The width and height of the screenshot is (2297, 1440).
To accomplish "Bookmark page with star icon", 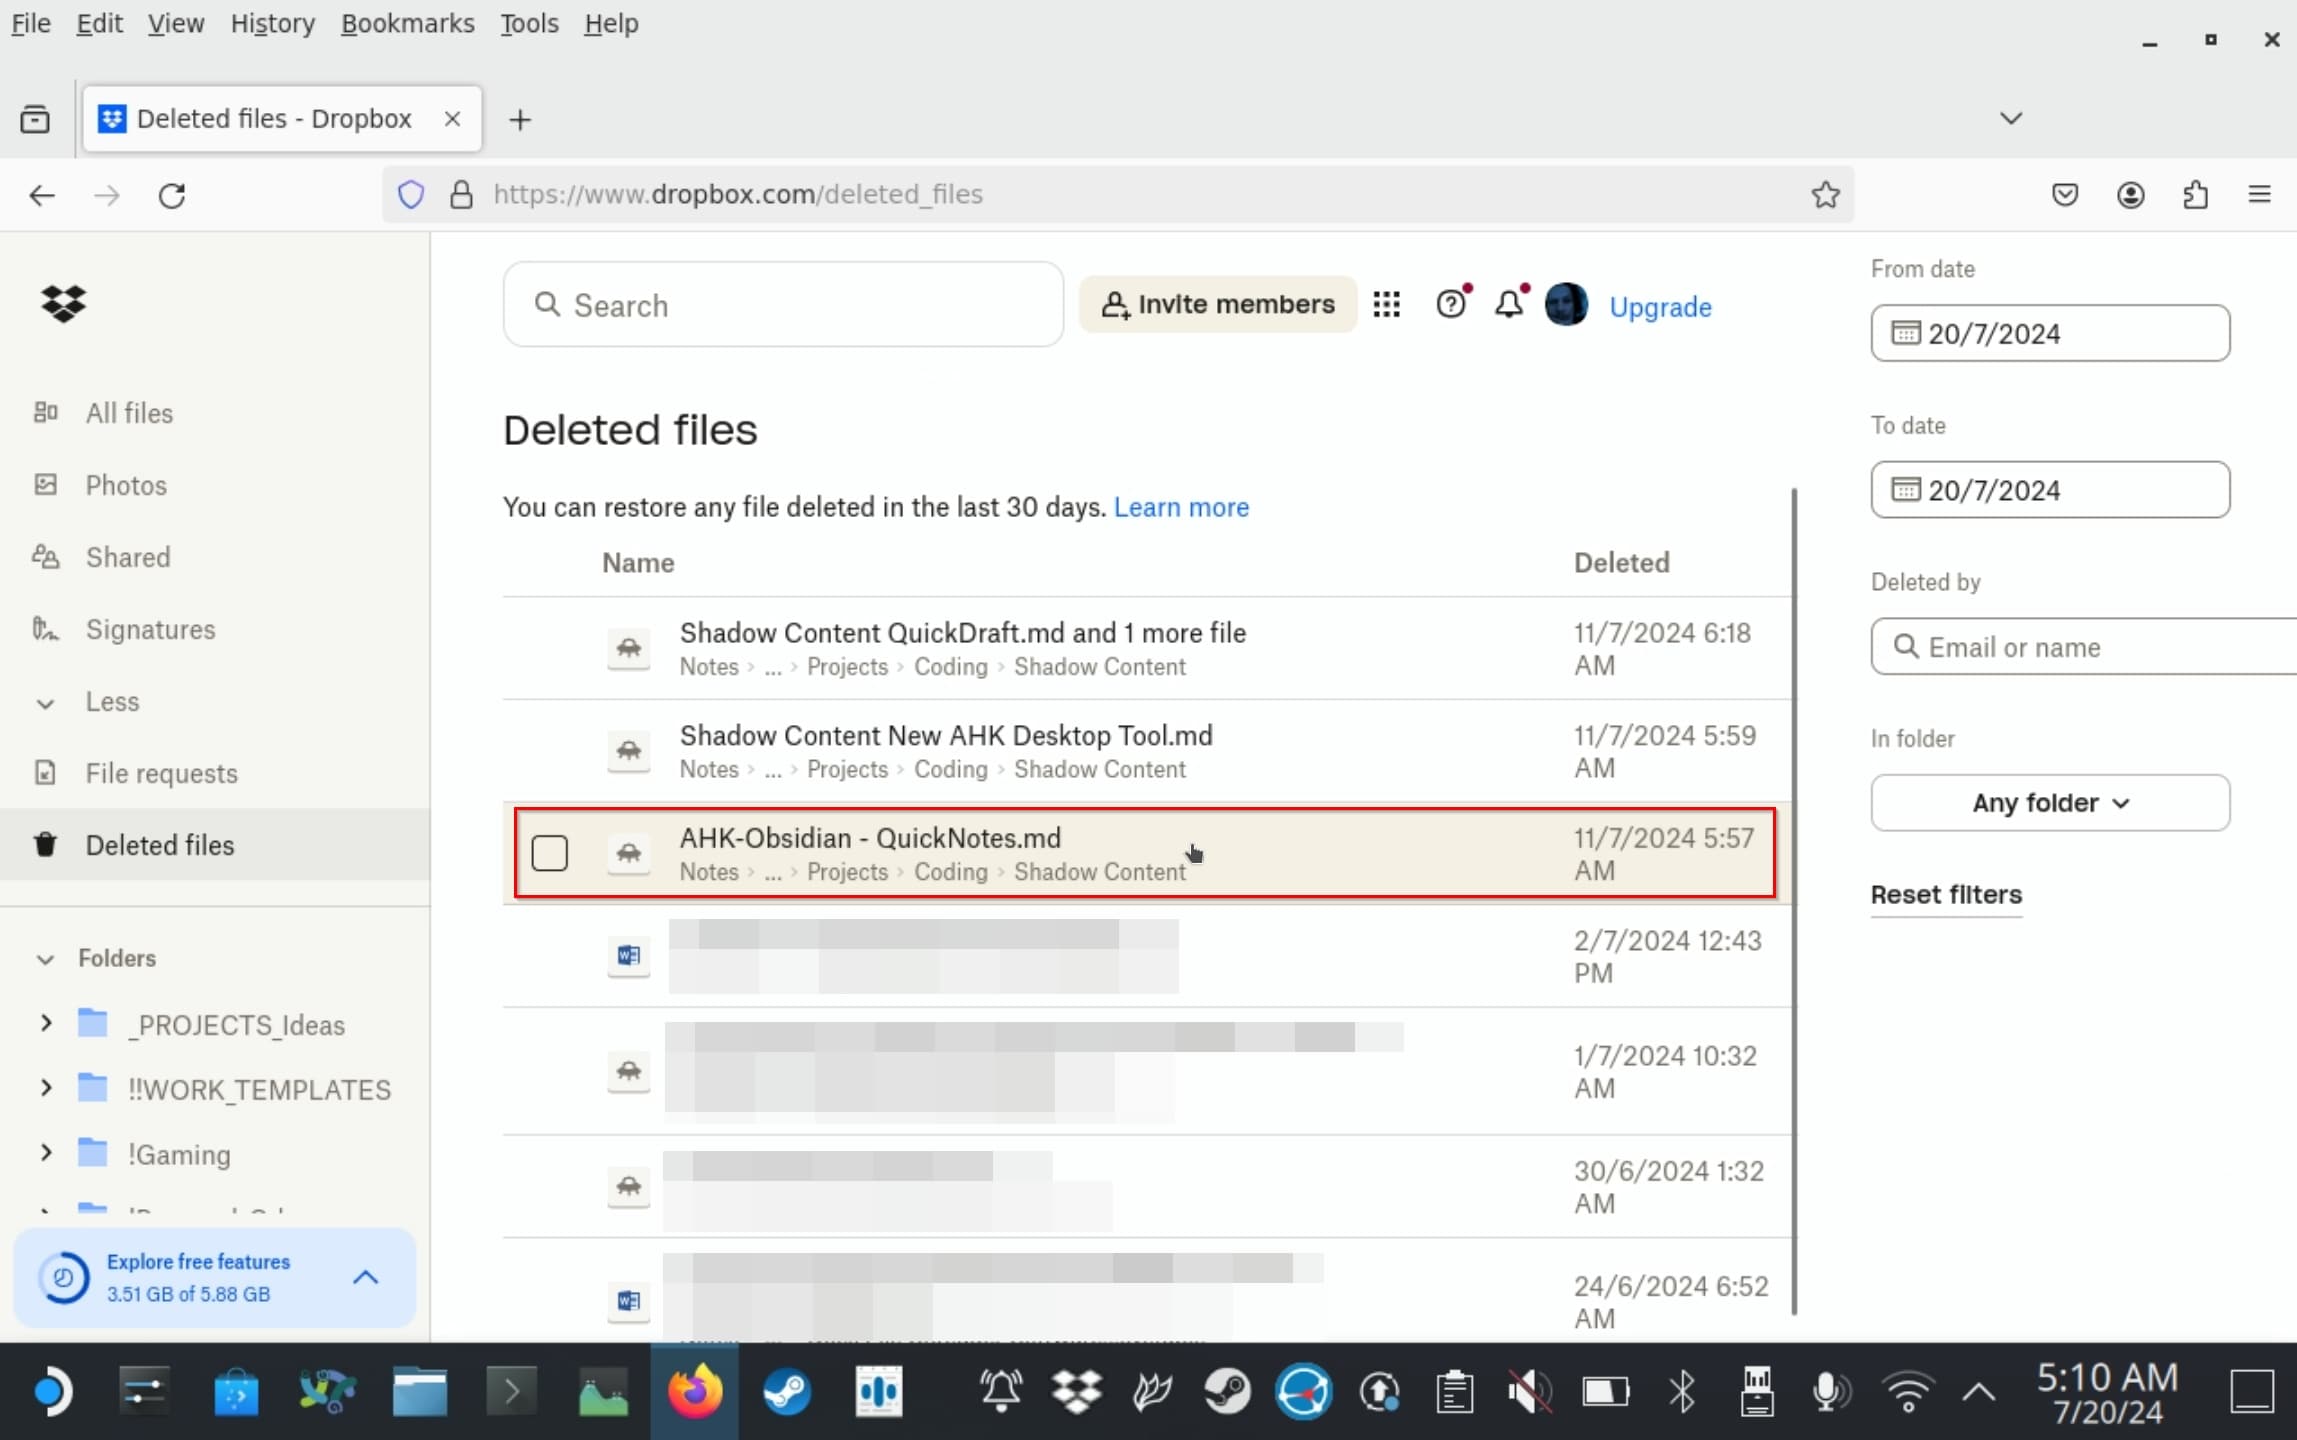I will (x=1825, y=194).
